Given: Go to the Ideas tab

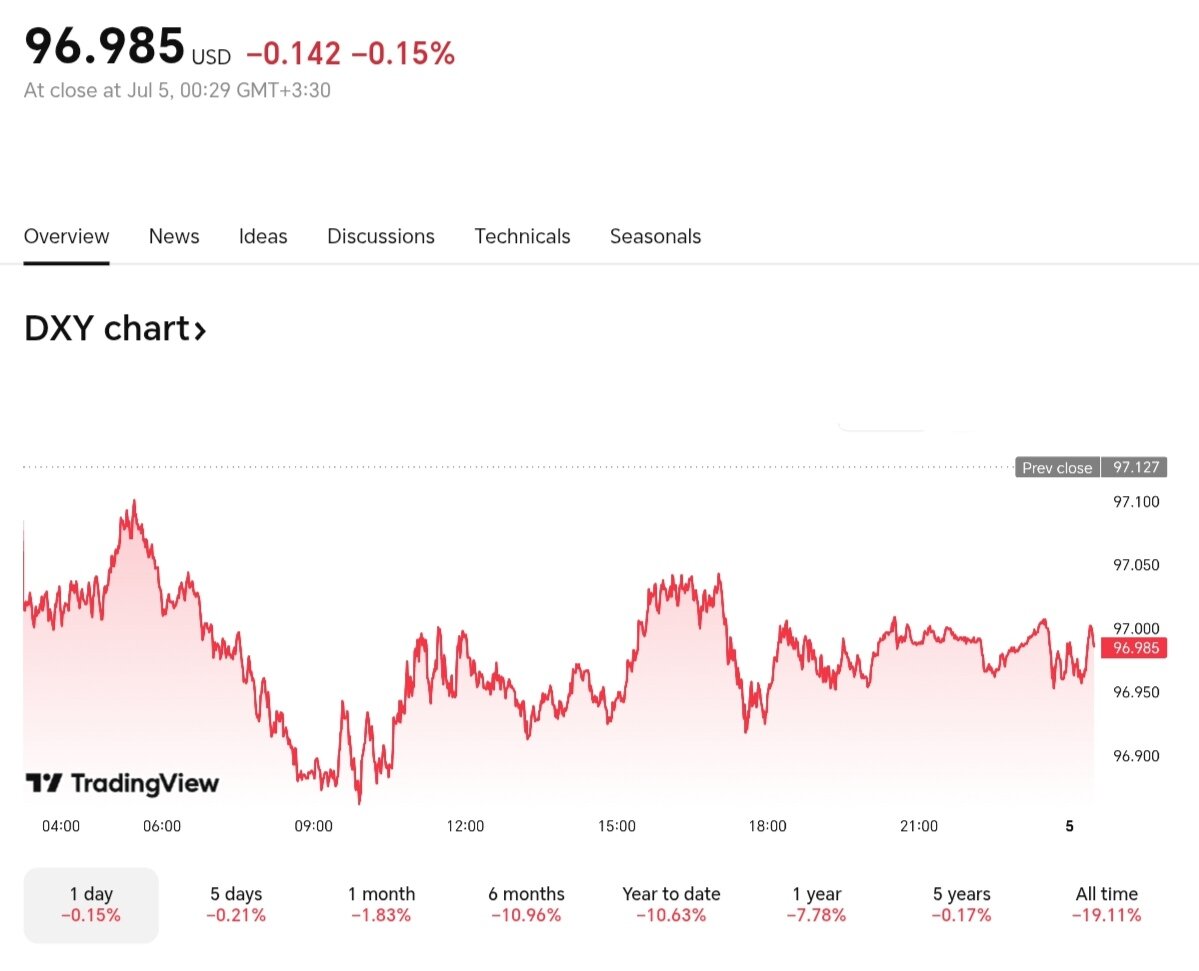Looking at the screenshot, I should click(263, 237).
